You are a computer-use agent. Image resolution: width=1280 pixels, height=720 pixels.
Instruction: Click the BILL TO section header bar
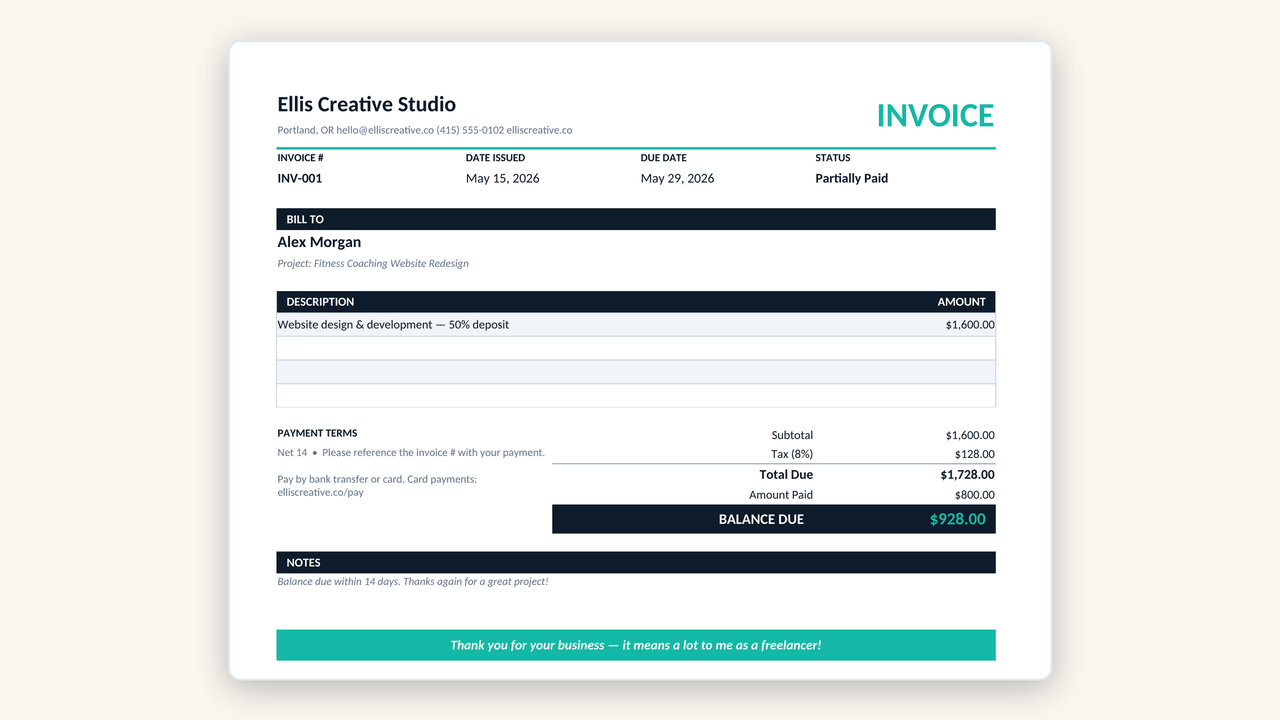pyautogui.click(x=636, y=219)
